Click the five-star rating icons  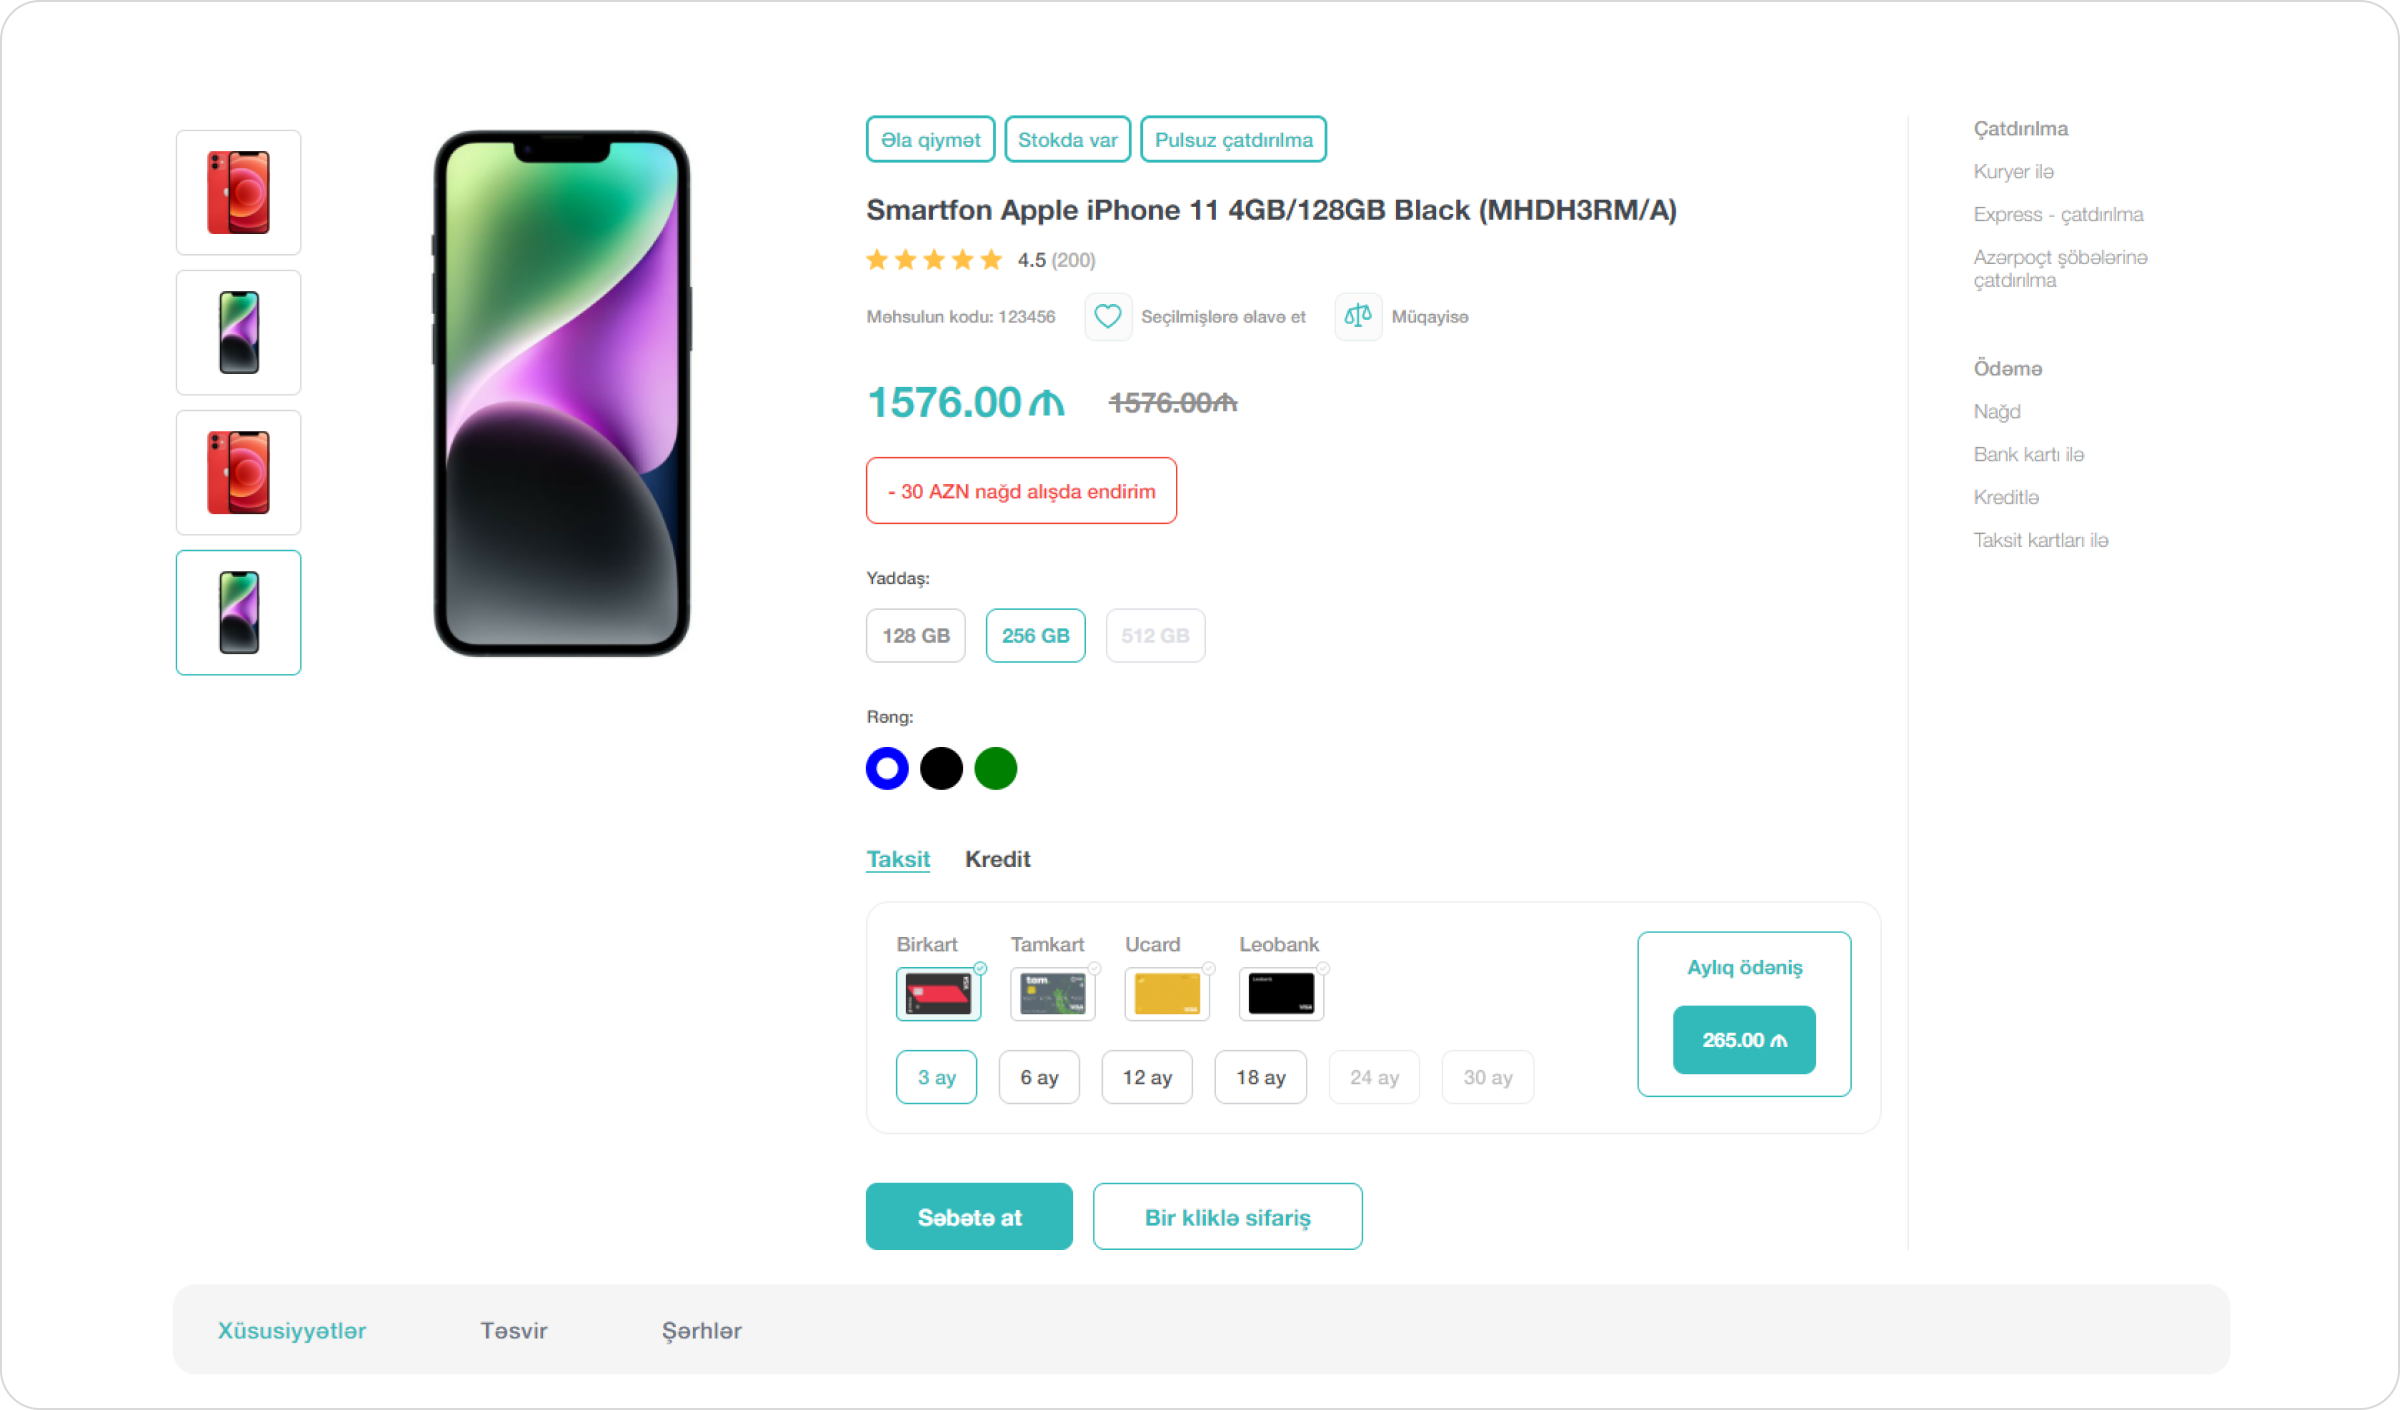[934, 261]
